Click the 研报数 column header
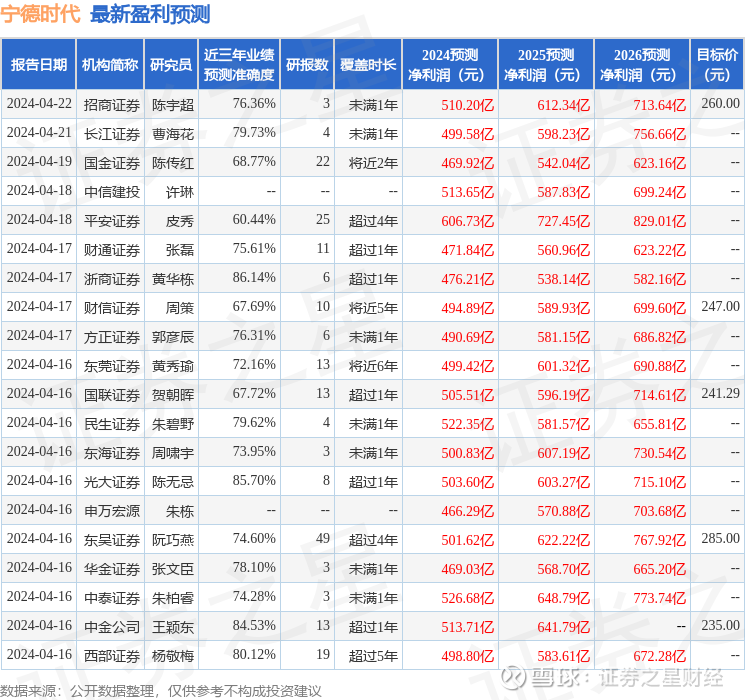Viewport: 745px width, 700px height. (307, 65)
